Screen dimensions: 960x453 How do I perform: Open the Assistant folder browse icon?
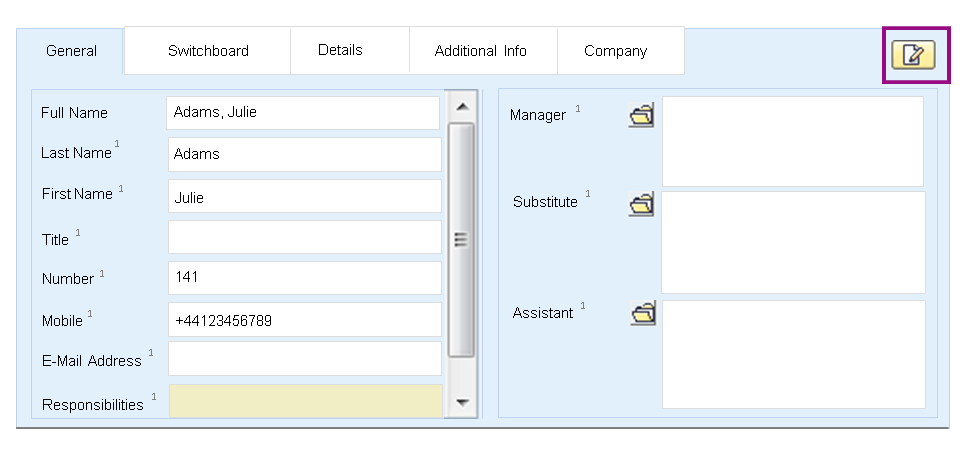643,313
